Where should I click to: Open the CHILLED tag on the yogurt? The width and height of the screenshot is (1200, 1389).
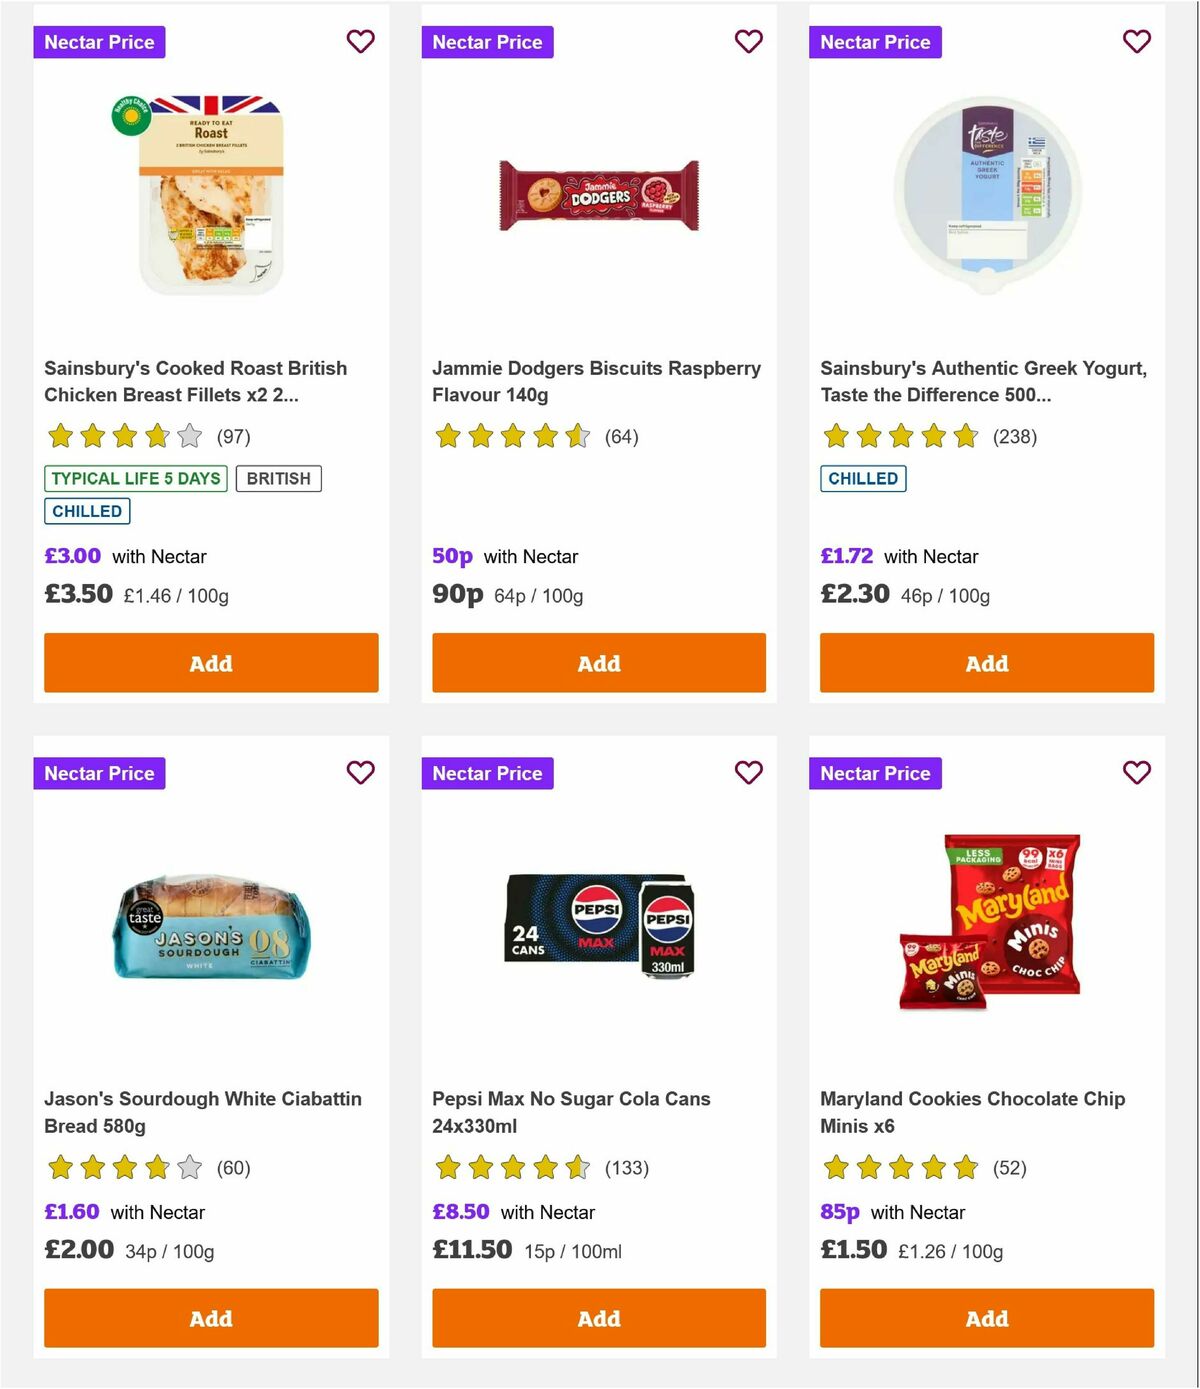click(863, 479)
